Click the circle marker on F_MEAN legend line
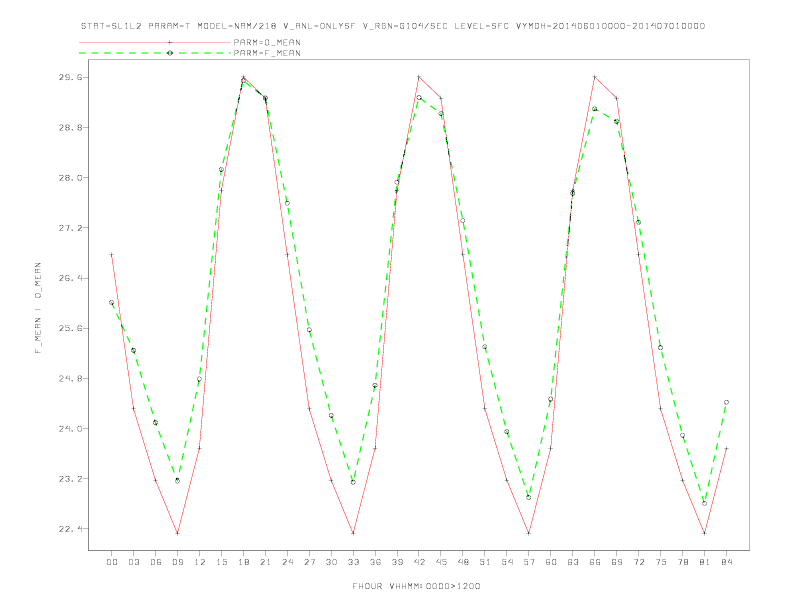Viewport: 792px width, 612px height. (170, 53)
